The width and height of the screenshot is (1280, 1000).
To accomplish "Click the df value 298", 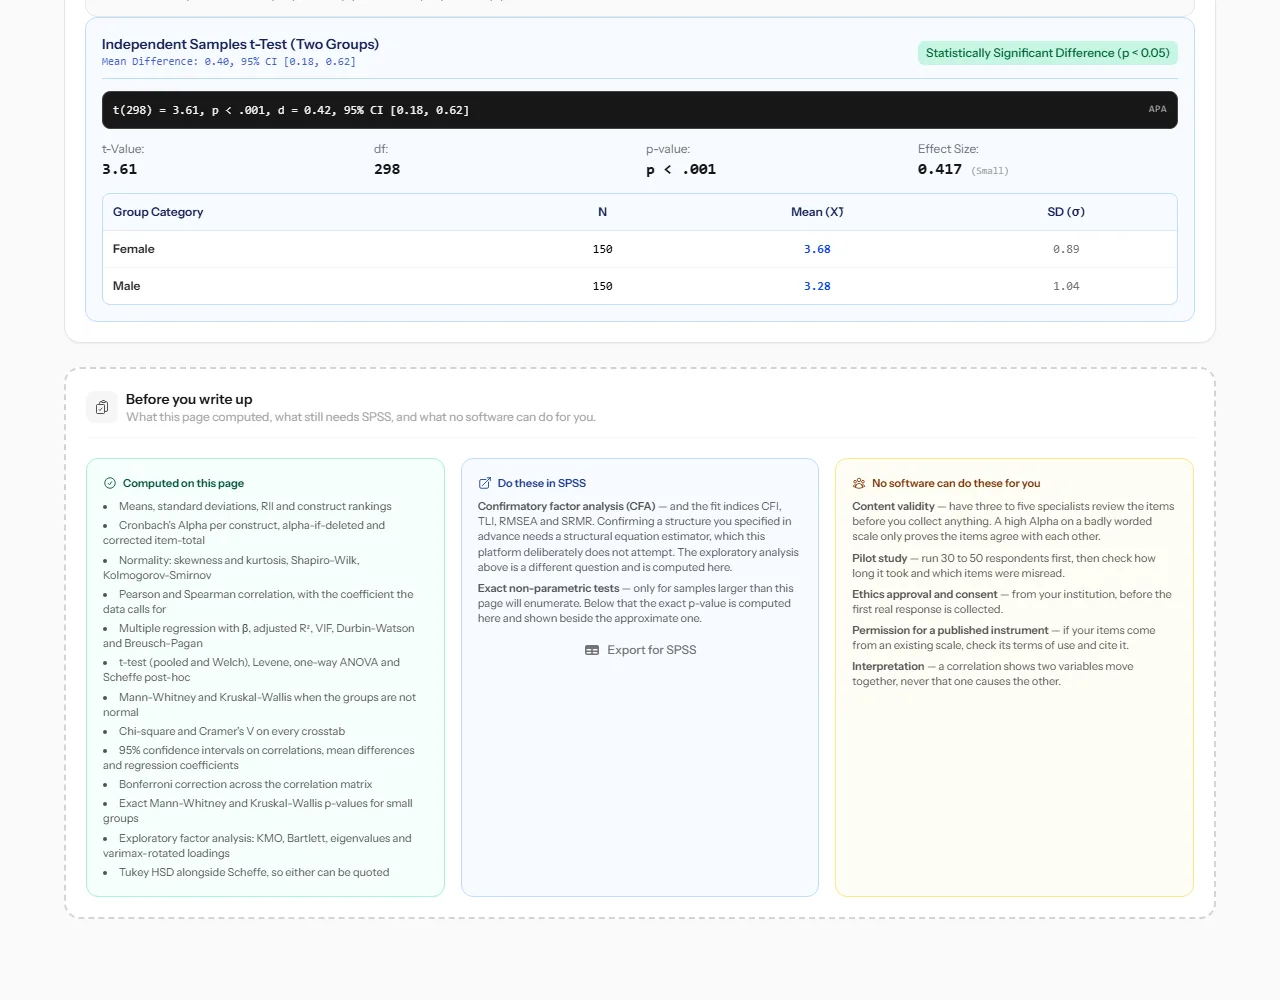I will (387, 169).
